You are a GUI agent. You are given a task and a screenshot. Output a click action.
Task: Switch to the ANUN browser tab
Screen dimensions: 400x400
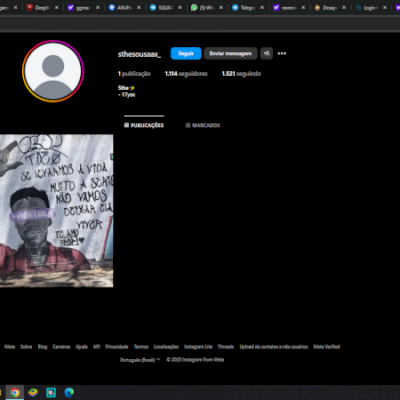(124, 7)
